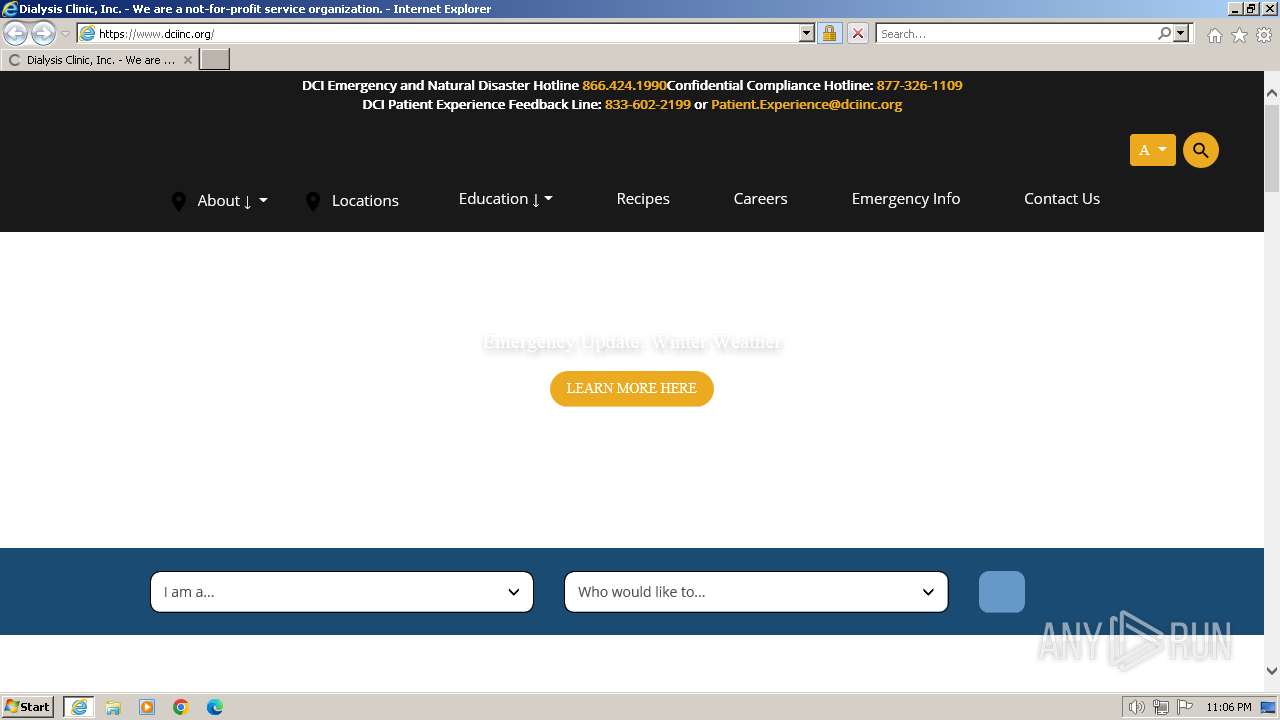Click the map pin icon beside About
1280x720 pixels.
point(179,201)
